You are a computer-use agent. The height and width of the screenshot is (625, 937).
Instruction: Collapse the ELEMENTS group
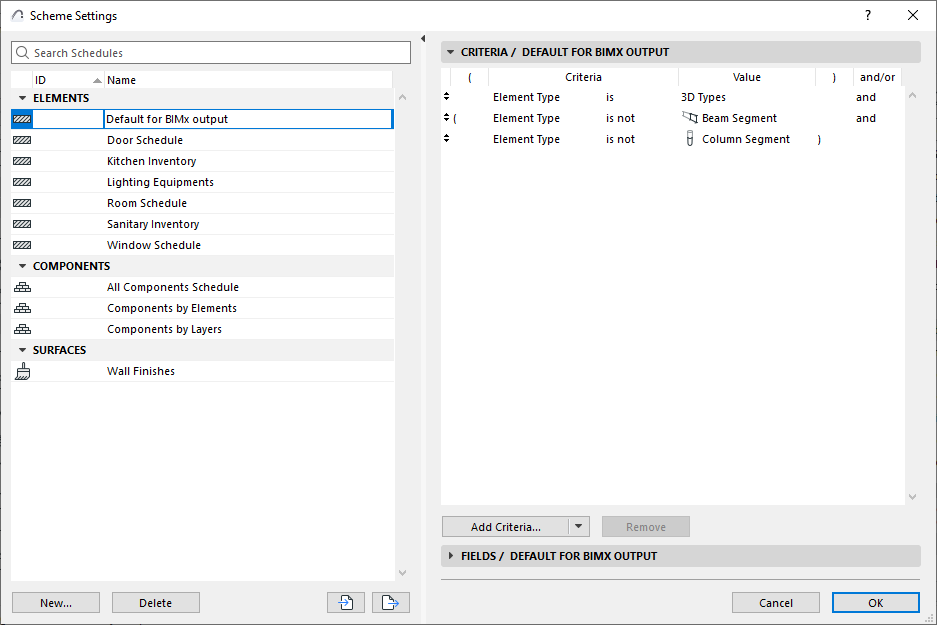[x=23, y=98]
